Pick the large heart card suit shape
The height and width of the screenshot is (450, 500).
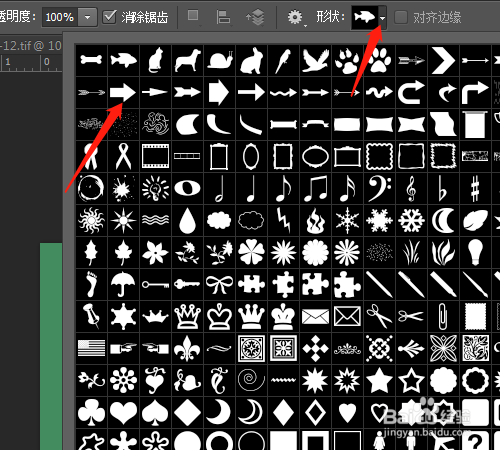[x=123, y=412]
